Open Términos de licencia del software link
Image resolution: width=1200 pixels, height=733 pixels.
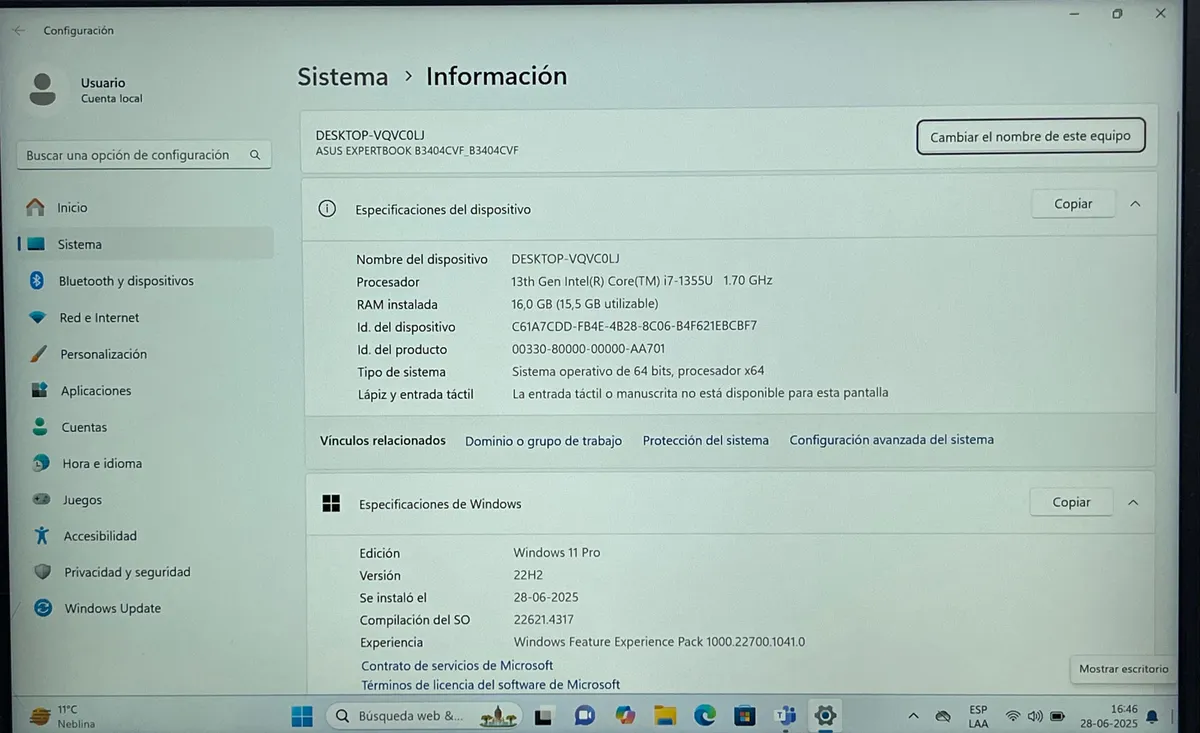[x=491, y=685]
